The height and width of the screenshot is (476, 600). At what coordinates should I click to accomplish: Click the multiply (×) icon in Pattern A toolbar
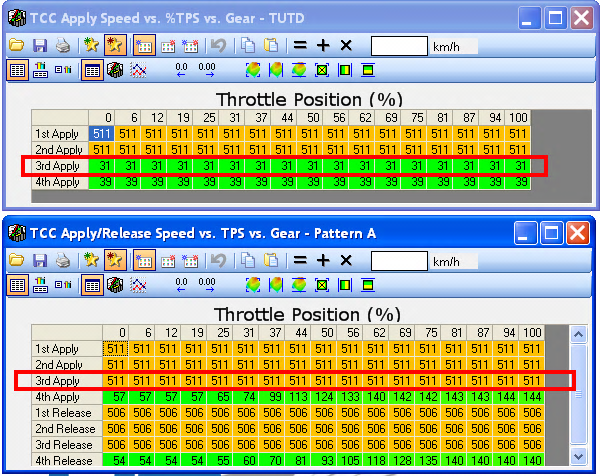click(346, 260)
